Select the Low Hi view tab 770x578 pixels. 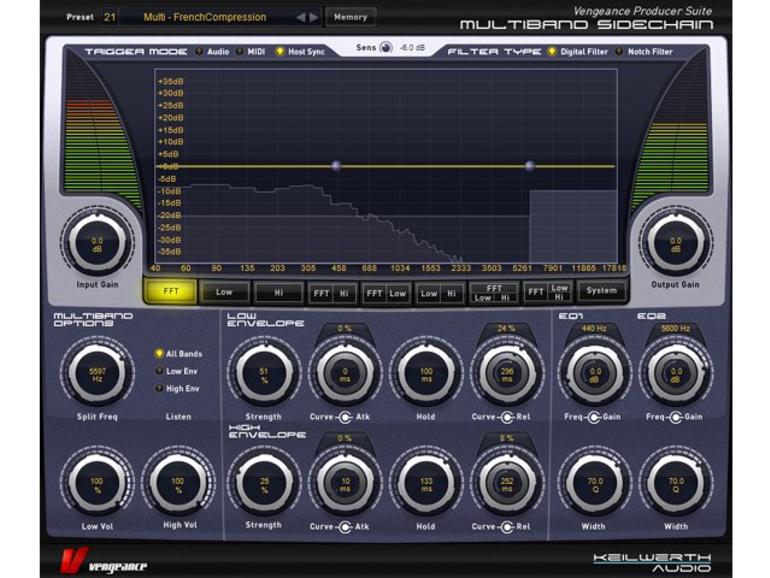[x=440, y=293]
